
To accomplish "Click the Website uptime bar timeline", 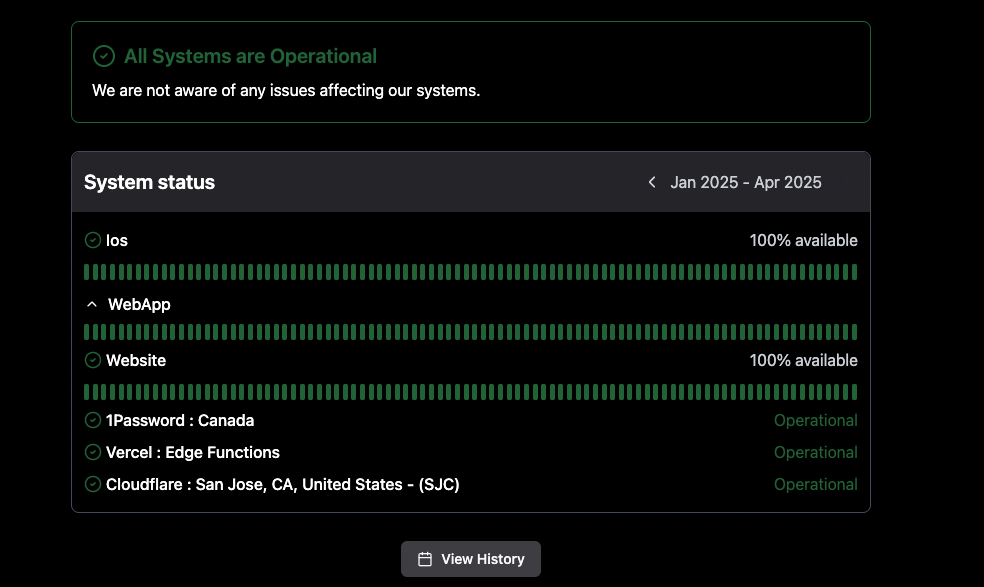I will [x=471, y=392].
